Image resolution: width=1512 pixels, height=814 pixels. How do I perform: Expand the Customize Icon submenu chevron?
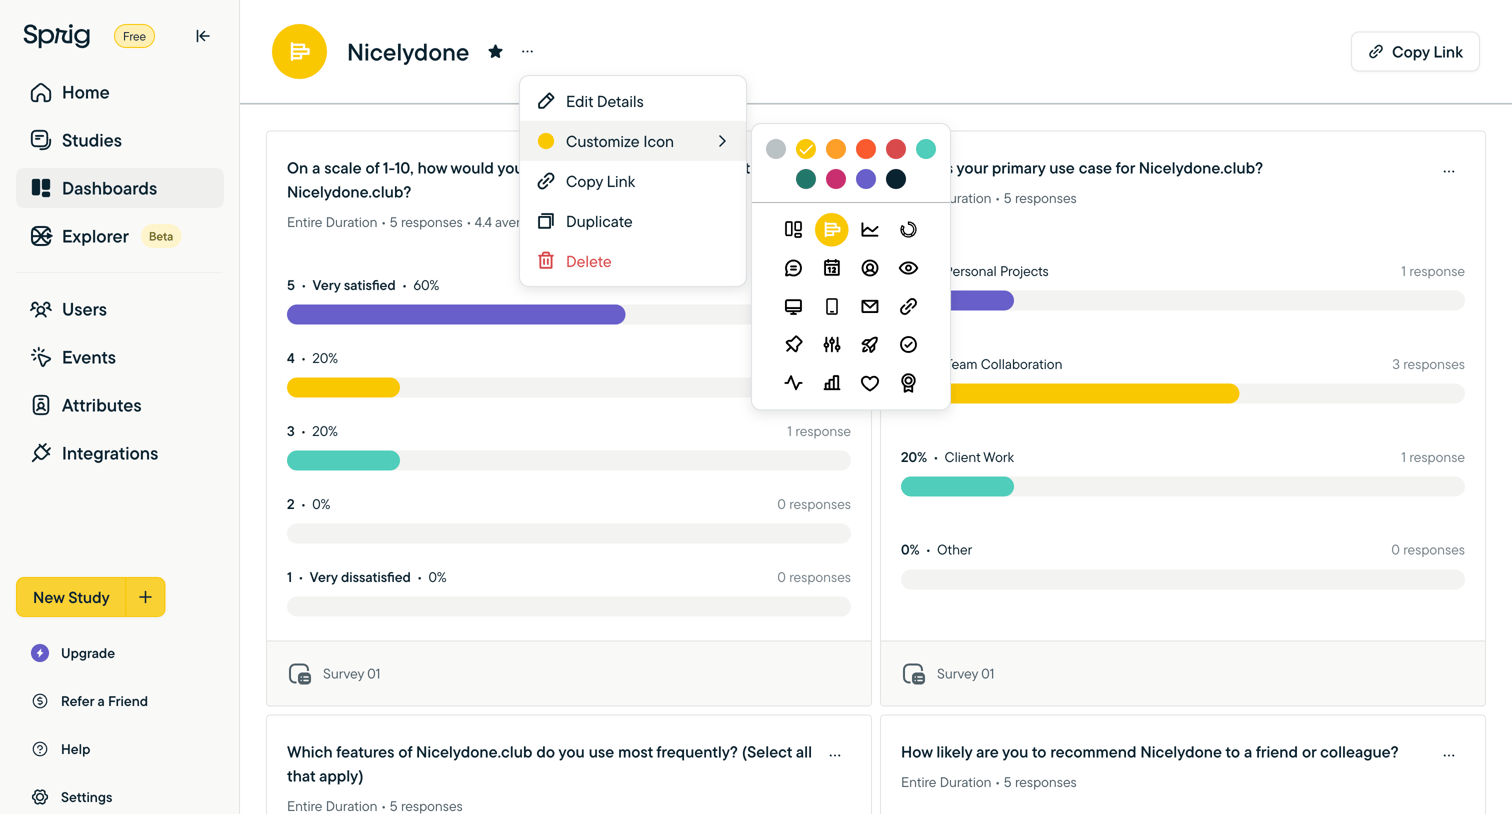[722, 141]
